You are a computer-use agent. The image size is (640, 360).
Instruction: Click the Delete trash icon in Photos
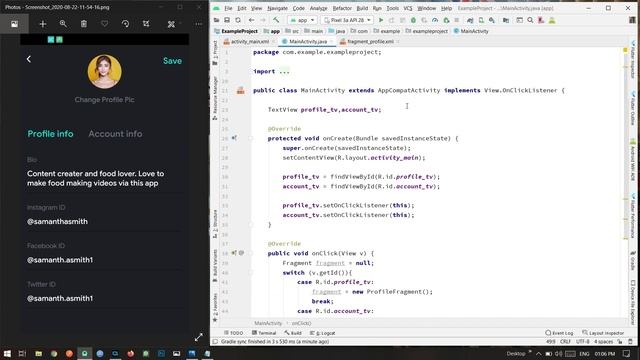[x=84, y=24]
